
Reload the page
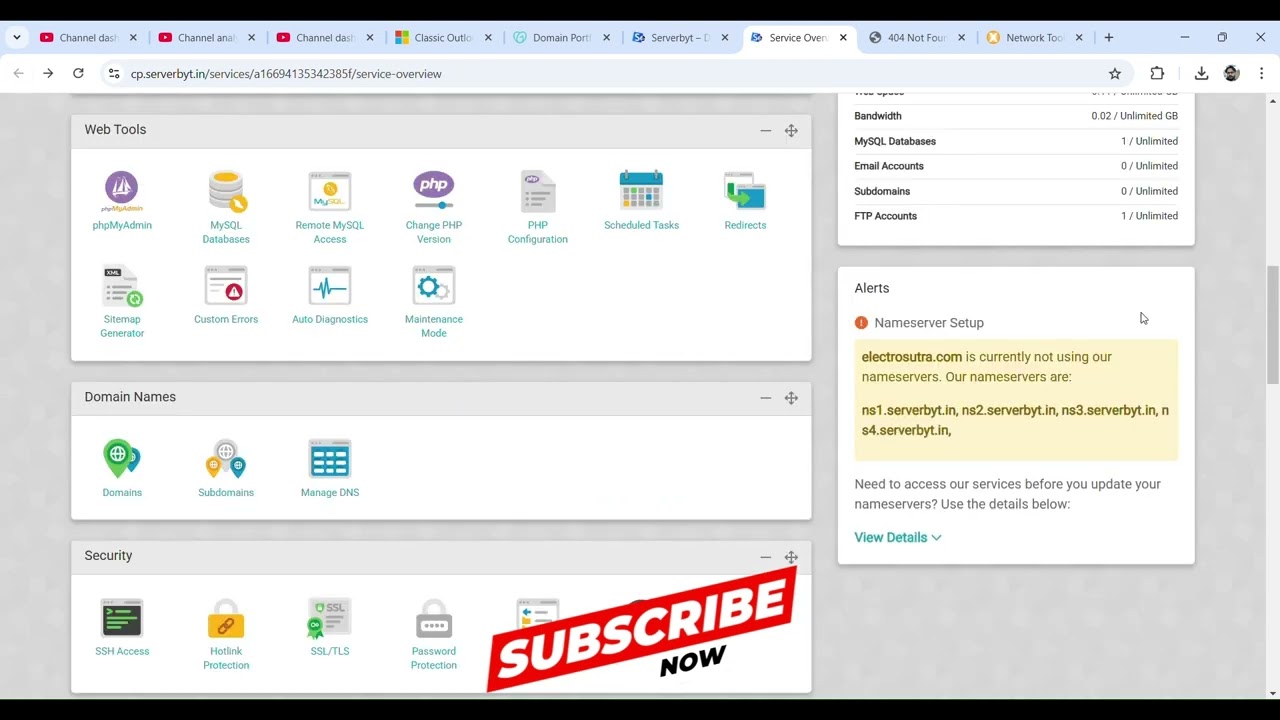coord(78,74)
